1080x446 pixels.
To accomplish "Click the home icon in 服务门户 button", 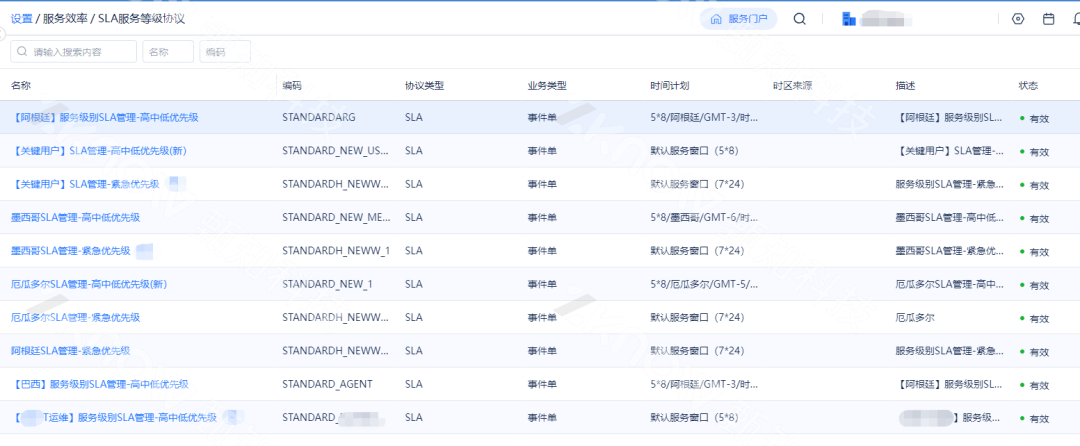I will 715,19.
